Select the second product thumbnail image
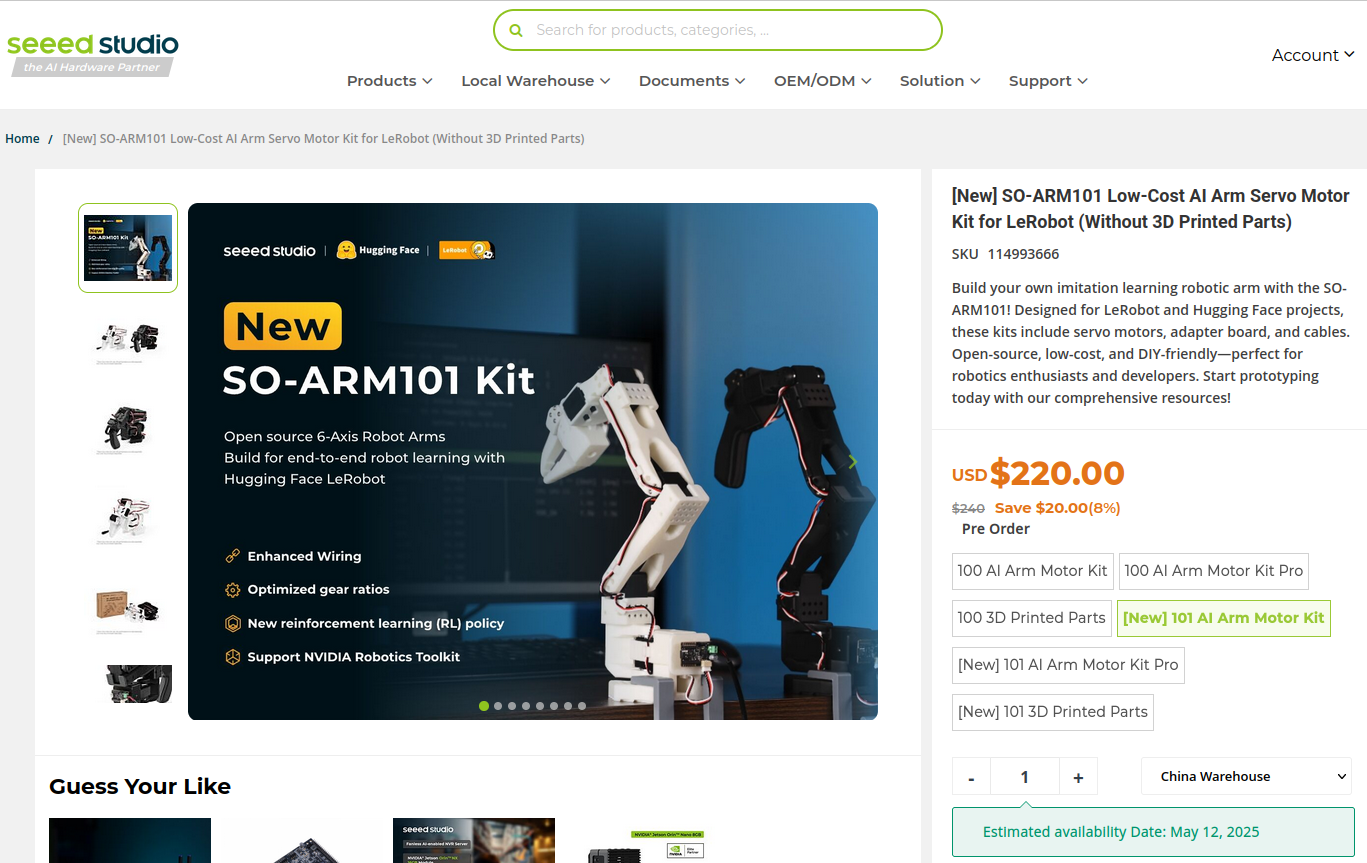The image size is (1367, 863). (128, 341)
